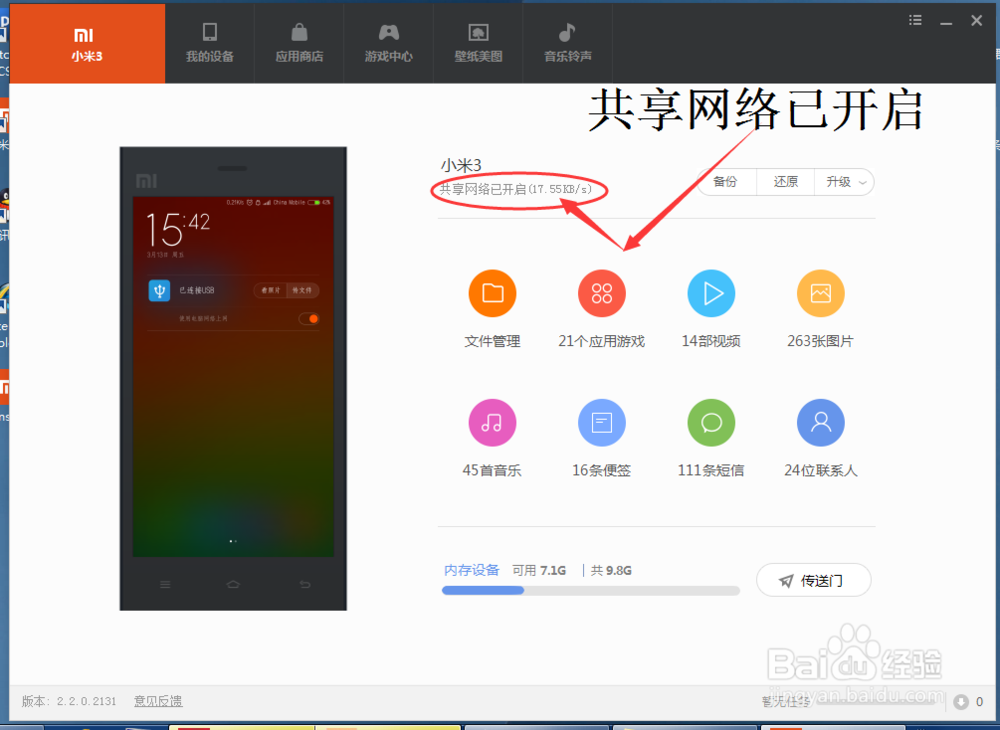Open the 16条便签 notes section
1000x730 pixels.
pos(601,422)
